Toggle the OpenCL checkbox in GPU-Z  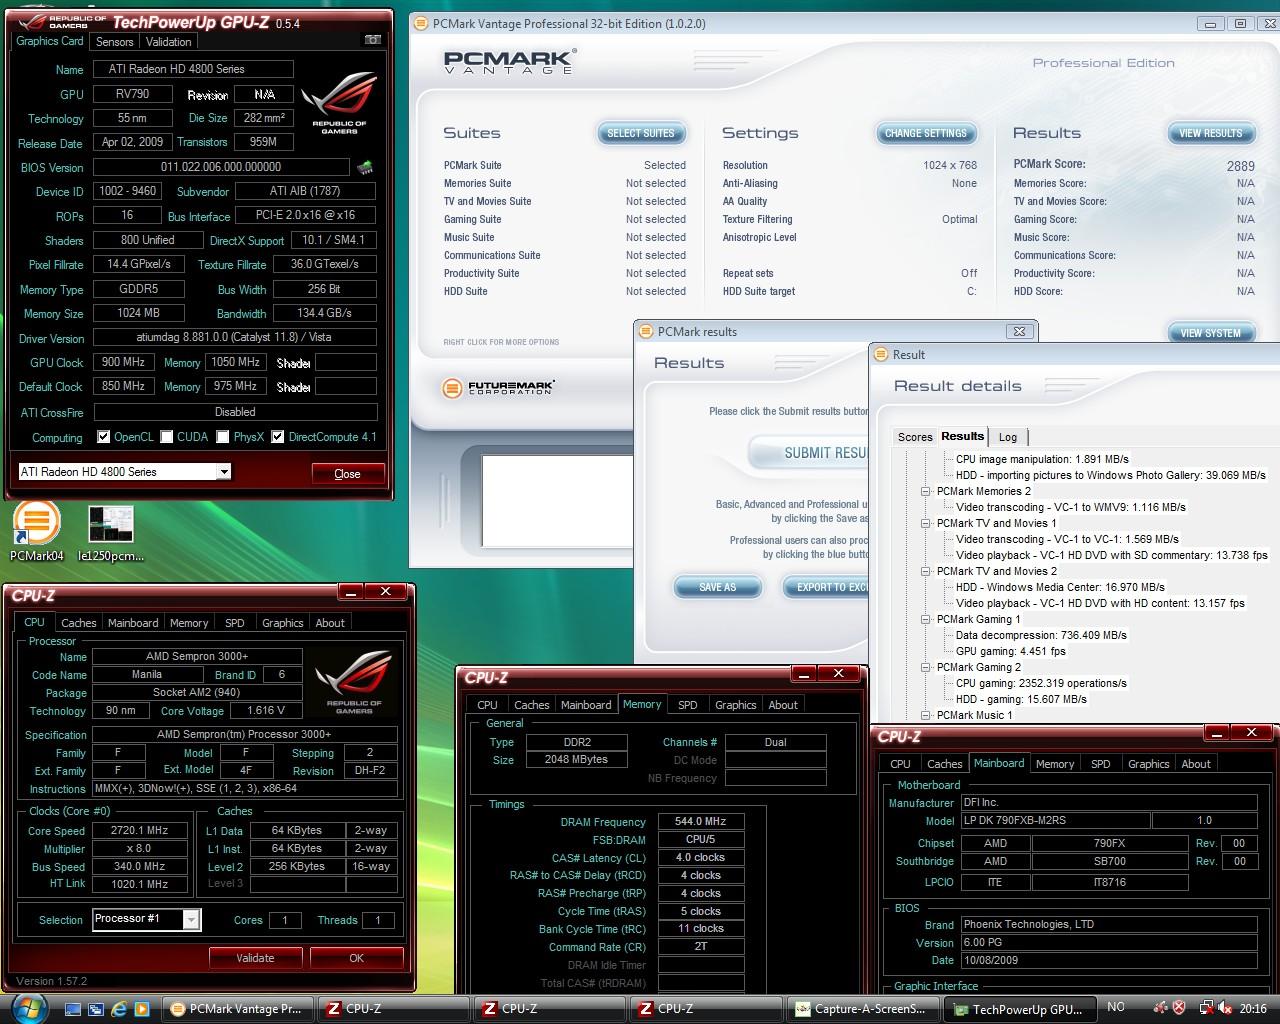click(x=103, y=437)
